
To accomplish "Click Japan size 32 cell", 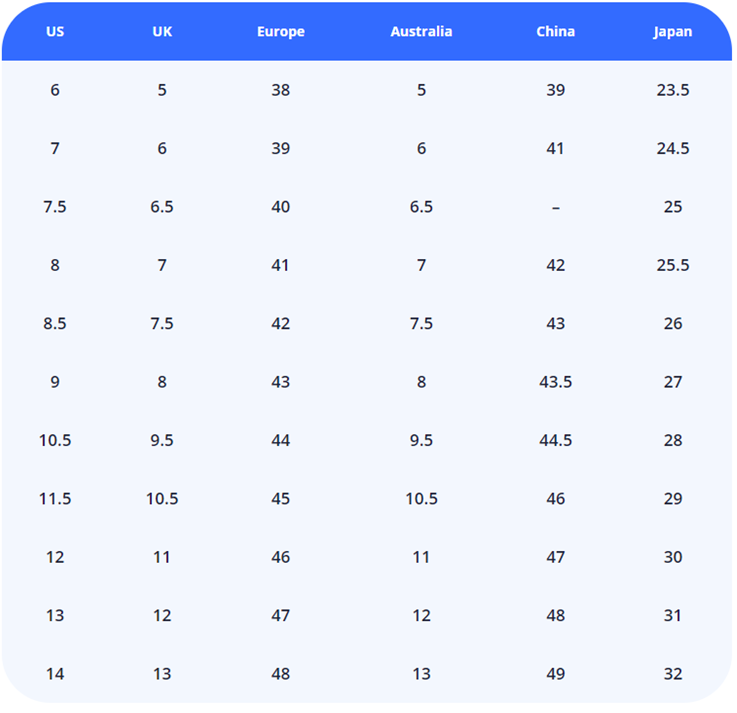I will point(673,674).
